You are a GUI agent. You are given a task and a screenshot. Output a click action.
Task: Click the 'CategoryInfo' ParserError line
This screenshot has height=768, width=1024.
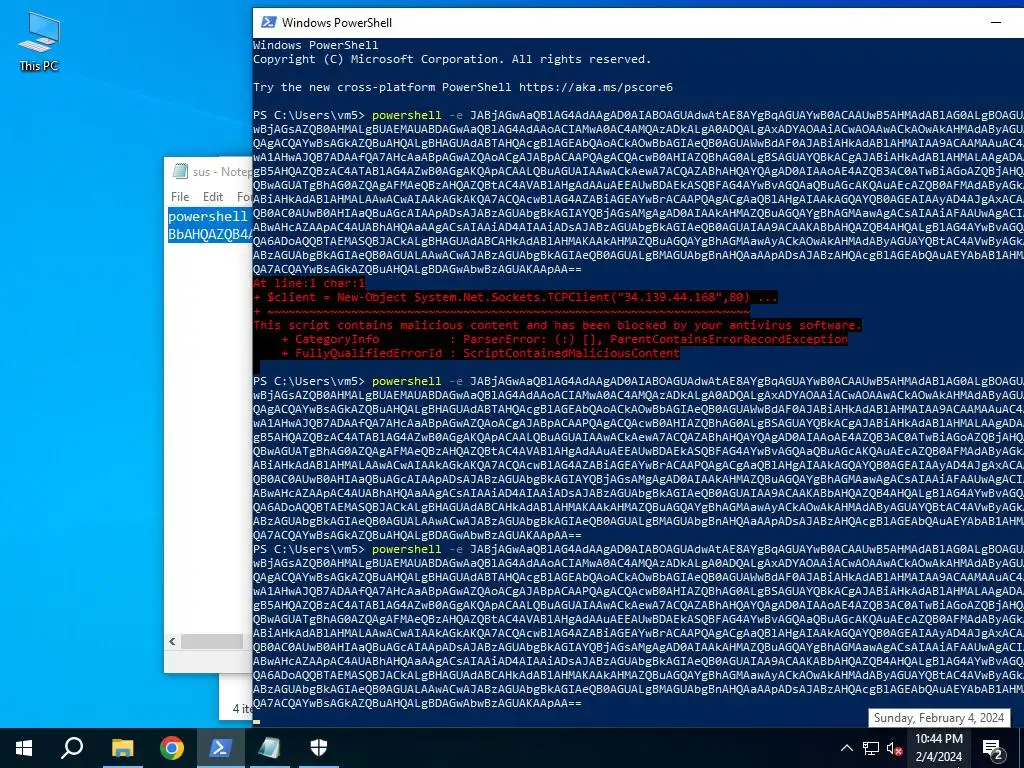(x=565, y=339)
